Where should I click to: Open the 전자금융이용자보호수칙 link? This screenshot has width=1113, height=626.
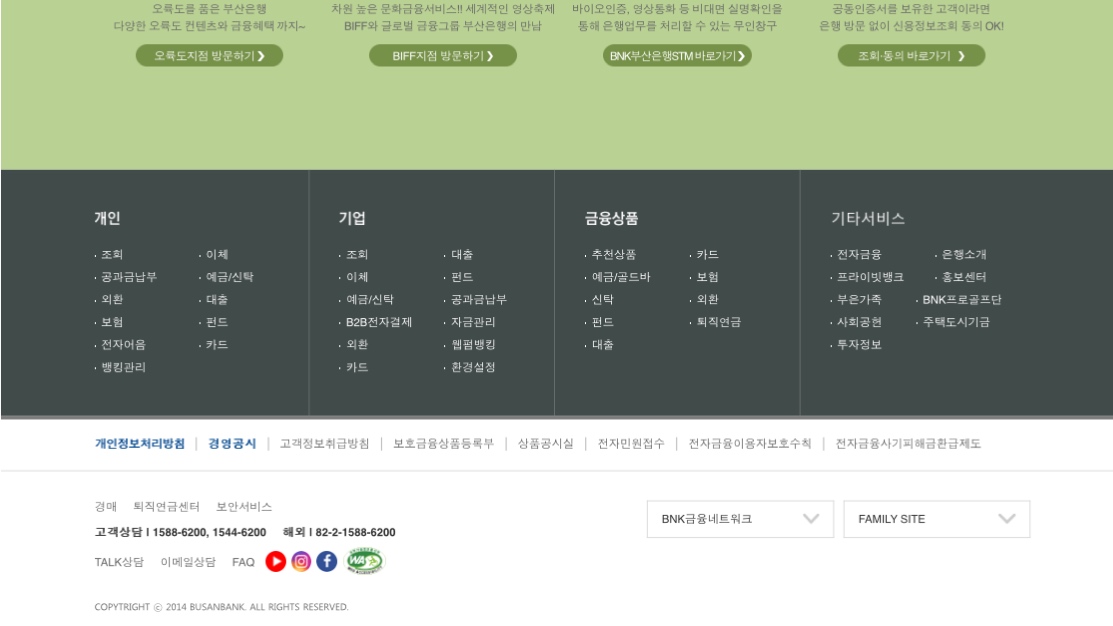click(x=750, y=444)
